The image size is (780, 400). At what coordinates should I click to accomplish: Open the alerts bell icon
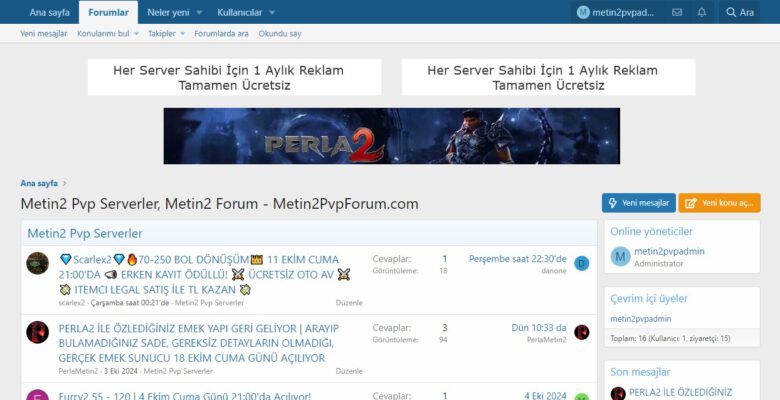[701, 12]
